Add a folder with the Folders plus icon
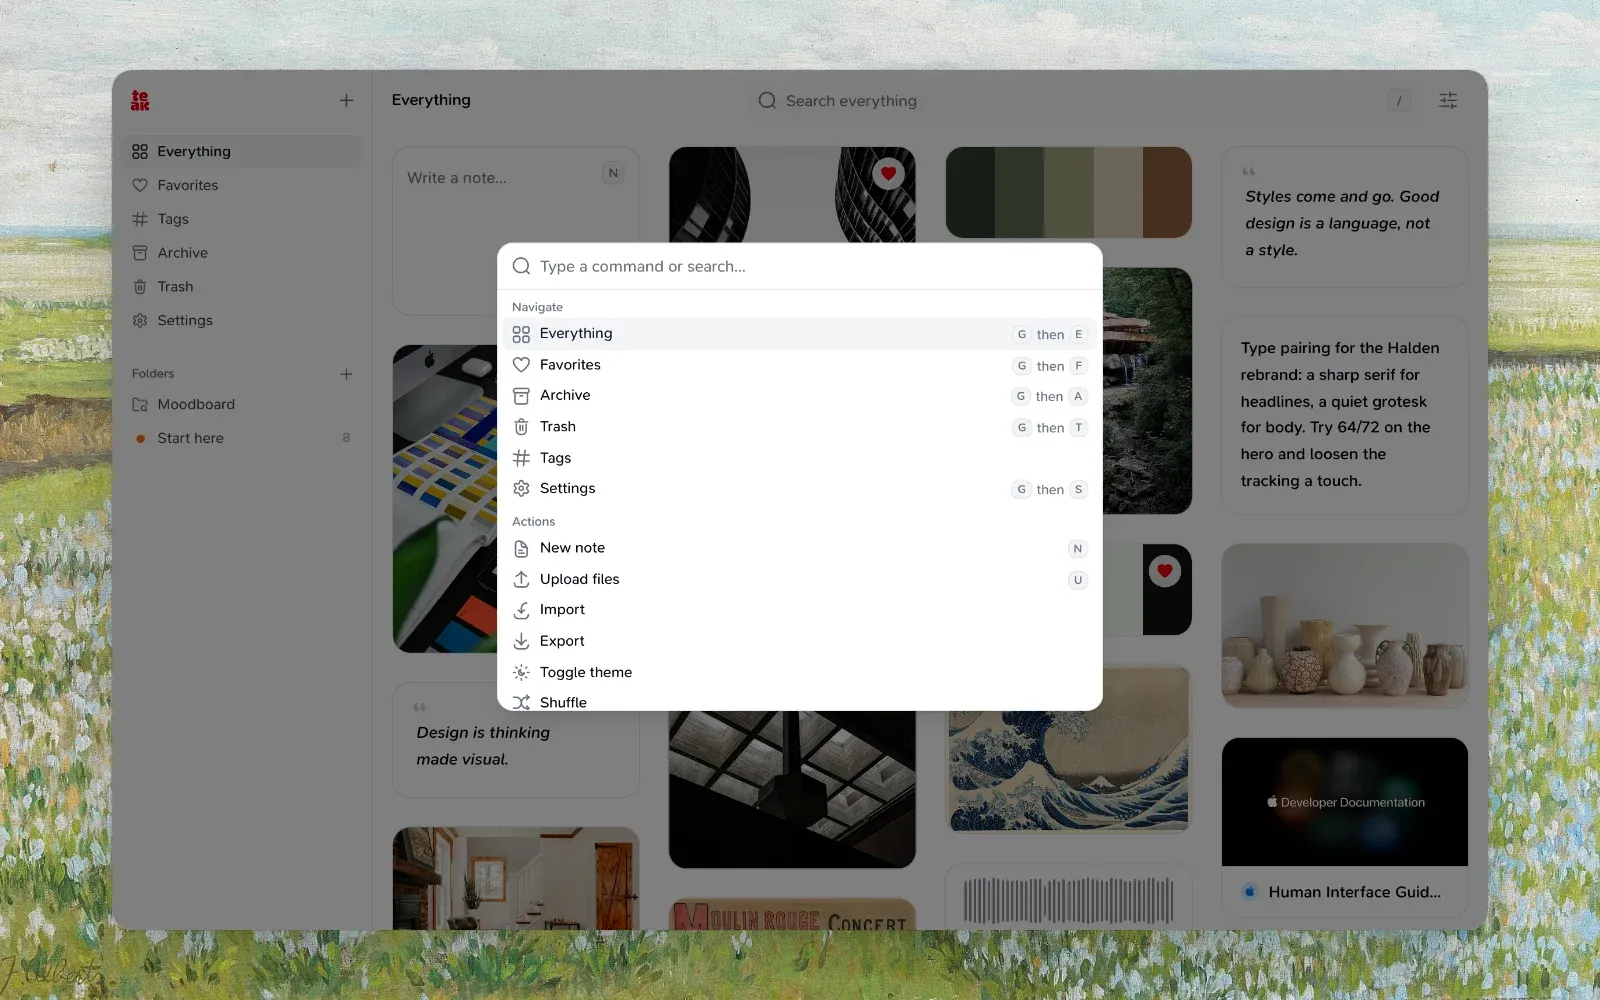The height and width of the screenshot is (1000, 1600). tap(346, 374)
